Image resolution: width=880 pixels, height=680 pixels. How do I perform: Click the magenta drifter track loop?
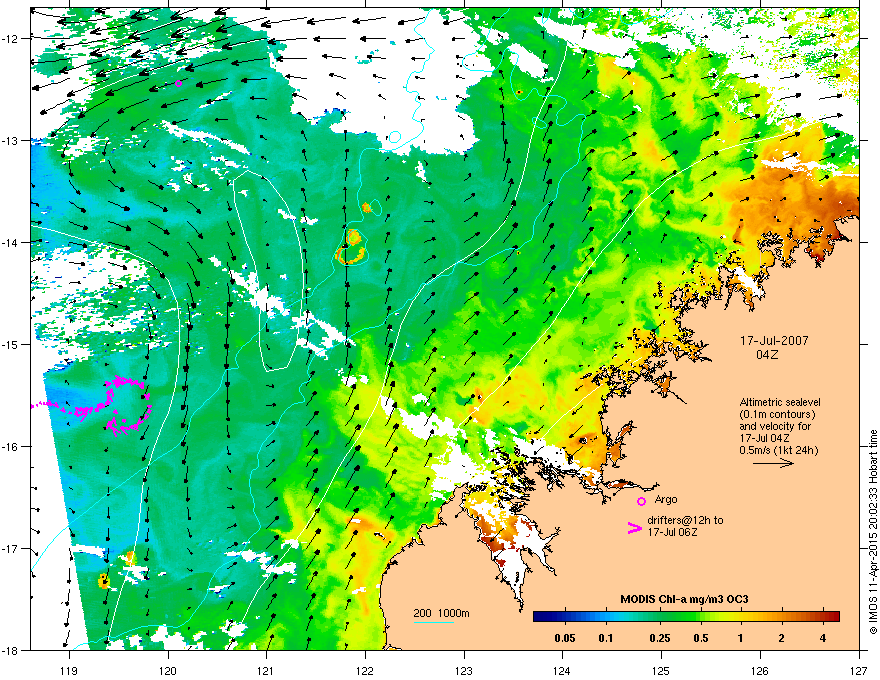click(x=128, y=406)
